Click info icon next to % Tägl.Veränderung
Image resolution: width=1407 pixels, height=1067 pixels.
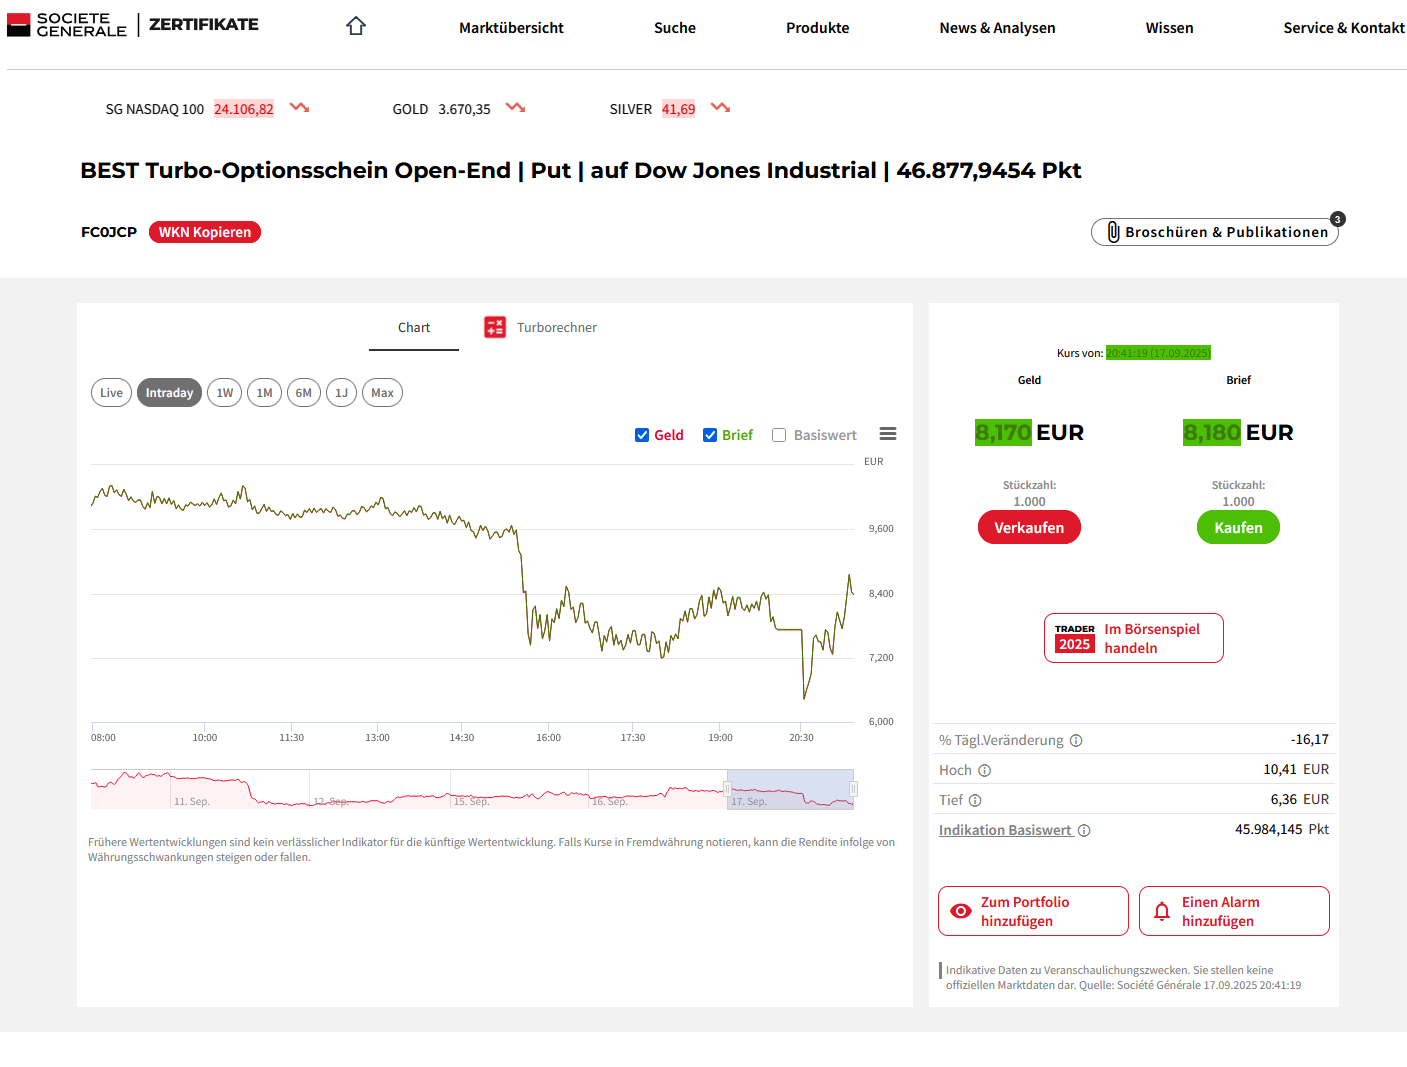click(1076, 741)
